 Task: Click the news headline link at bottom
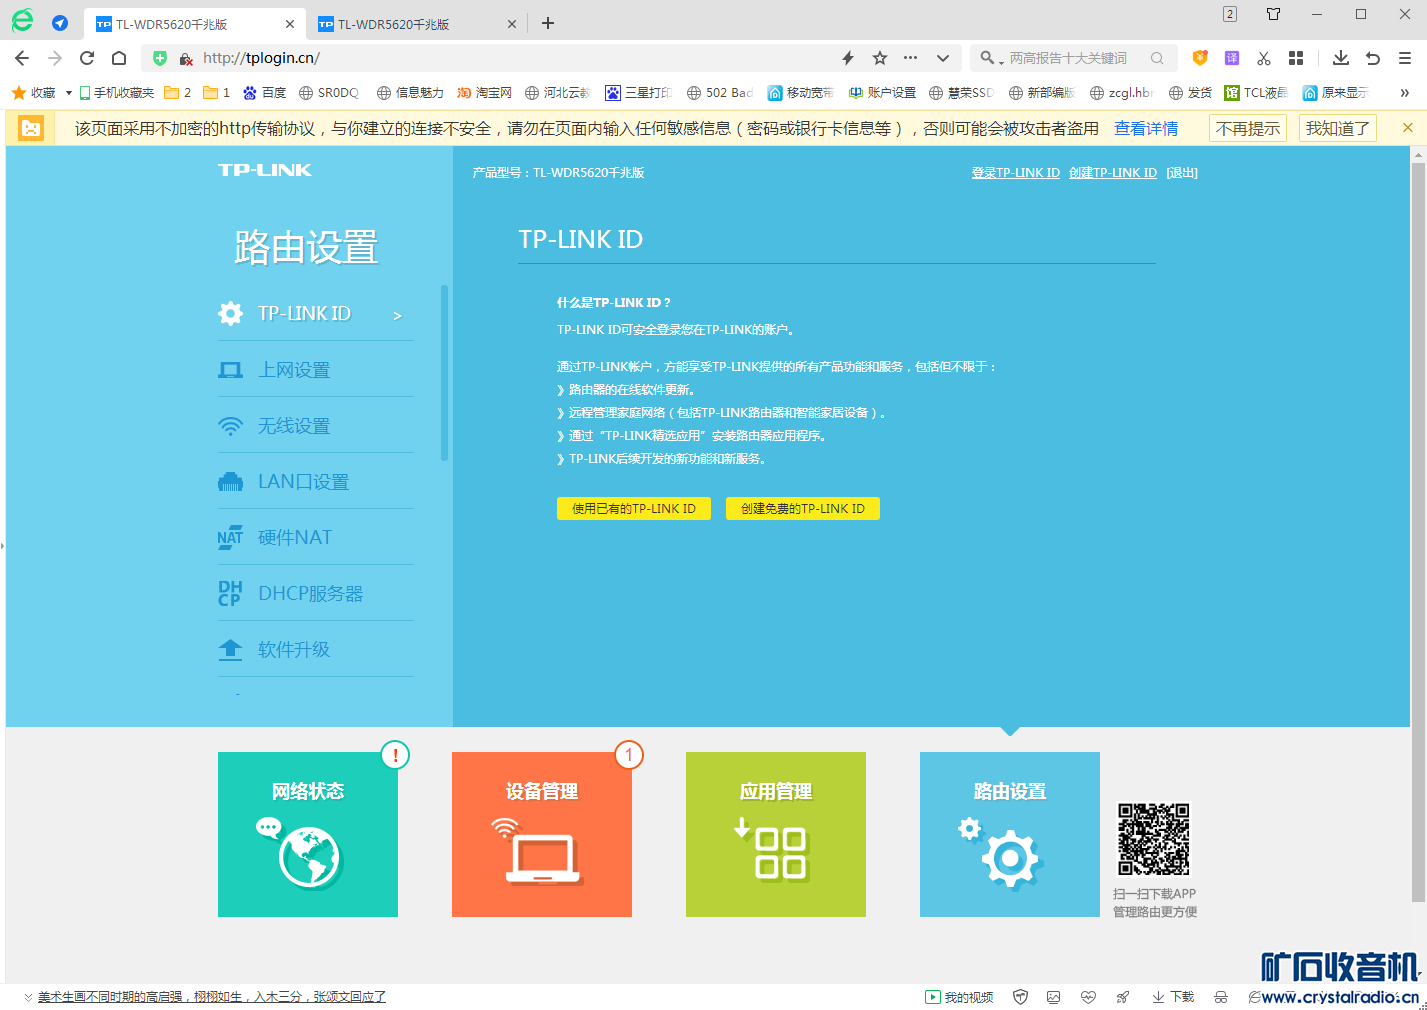211,997
